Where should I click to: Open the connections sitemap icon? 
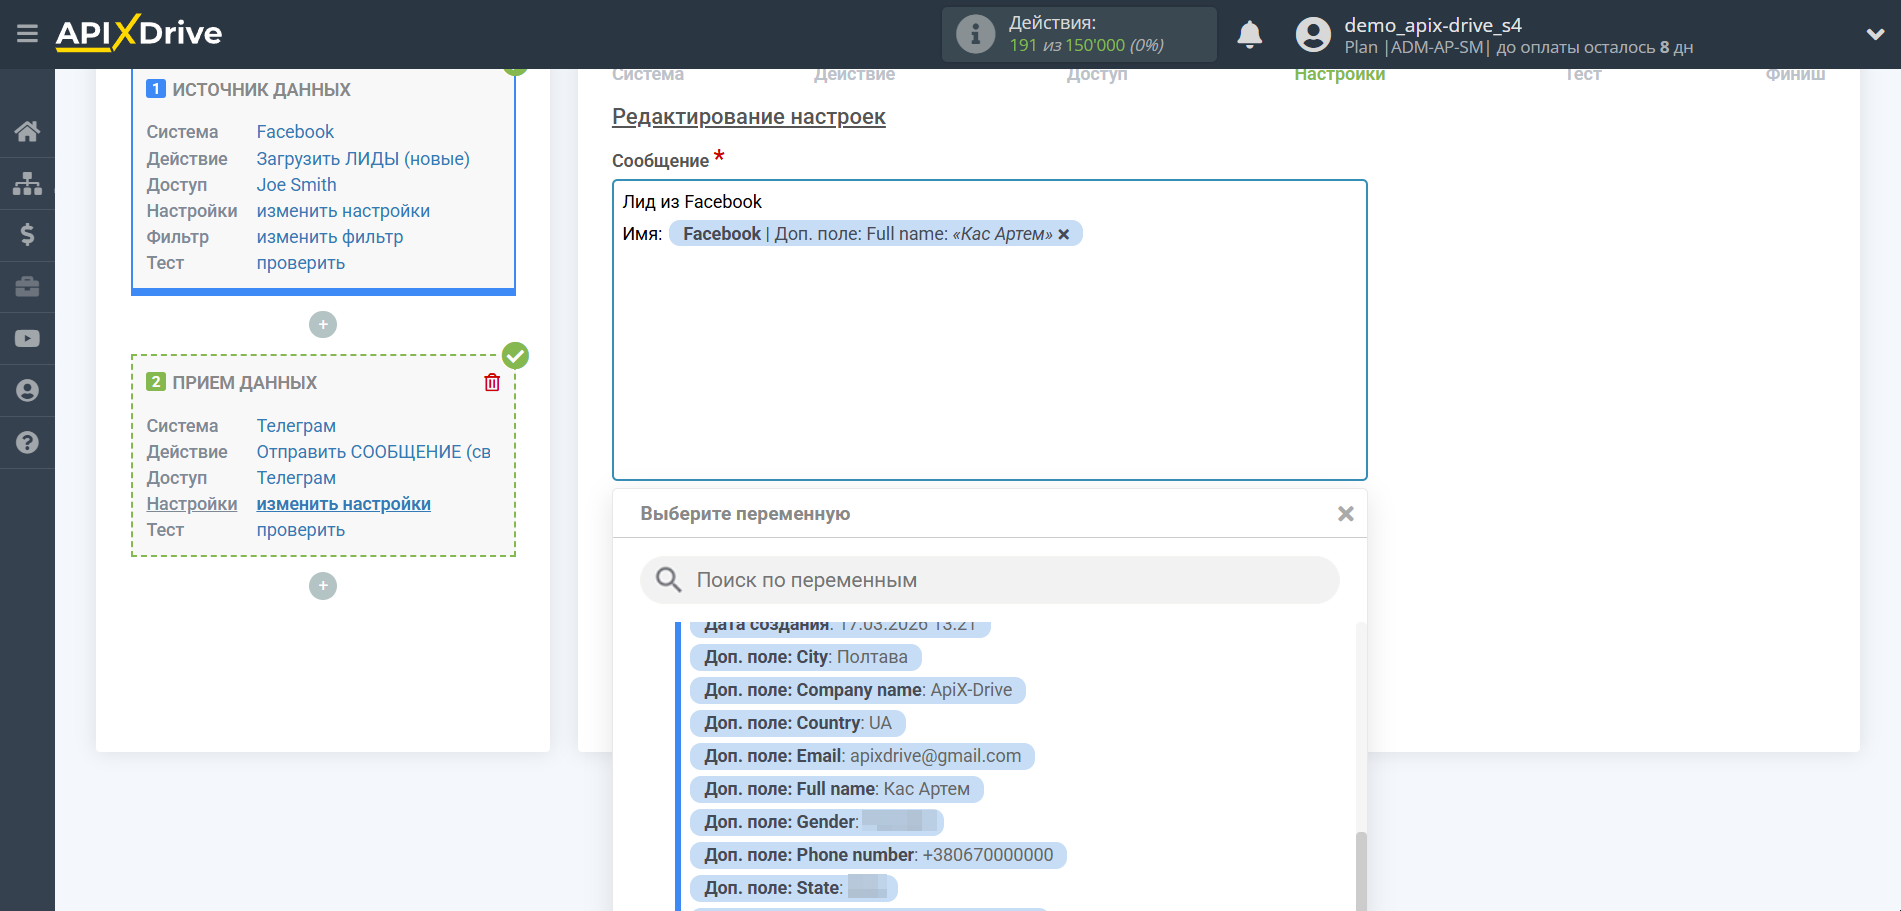coord(27,183)
